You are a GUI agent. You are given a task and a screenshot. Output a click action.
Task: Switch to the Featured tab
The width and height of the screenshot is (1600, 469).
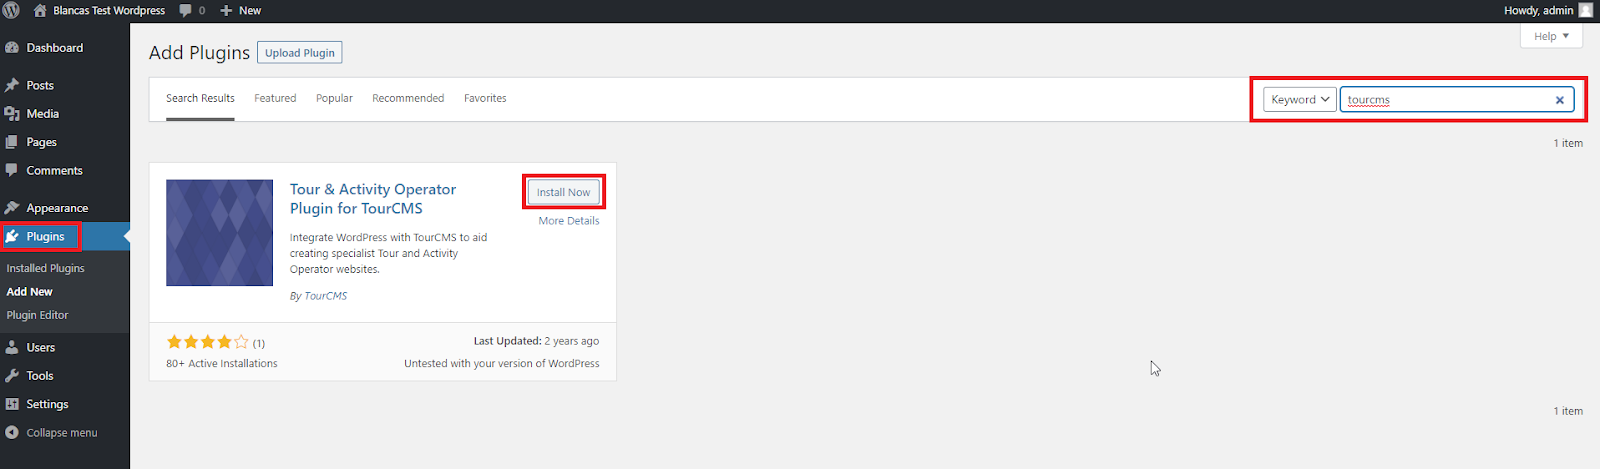(x=275, y=98)
